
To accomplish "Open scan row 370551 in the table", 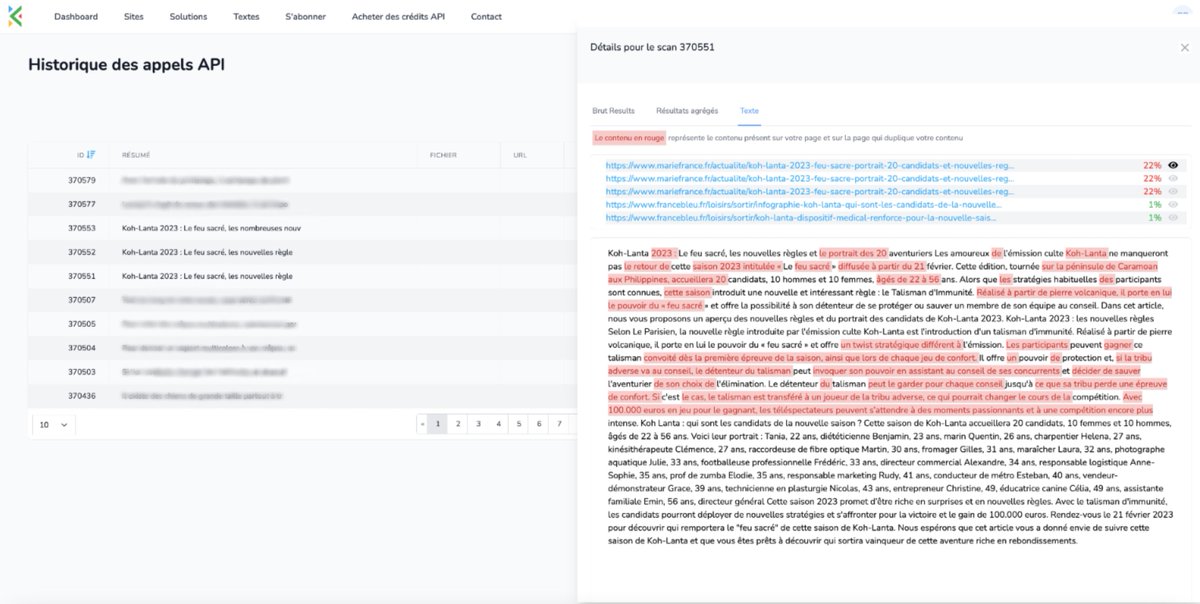I will pyautogui.click(x=302, y=276).
